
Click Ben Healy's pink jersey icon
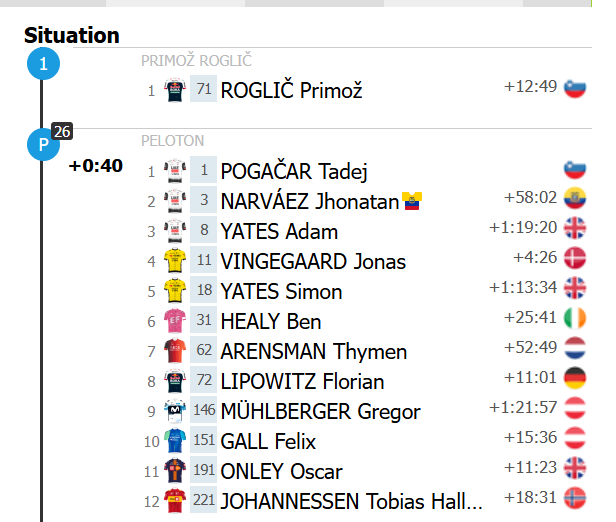tap(175, 321)
